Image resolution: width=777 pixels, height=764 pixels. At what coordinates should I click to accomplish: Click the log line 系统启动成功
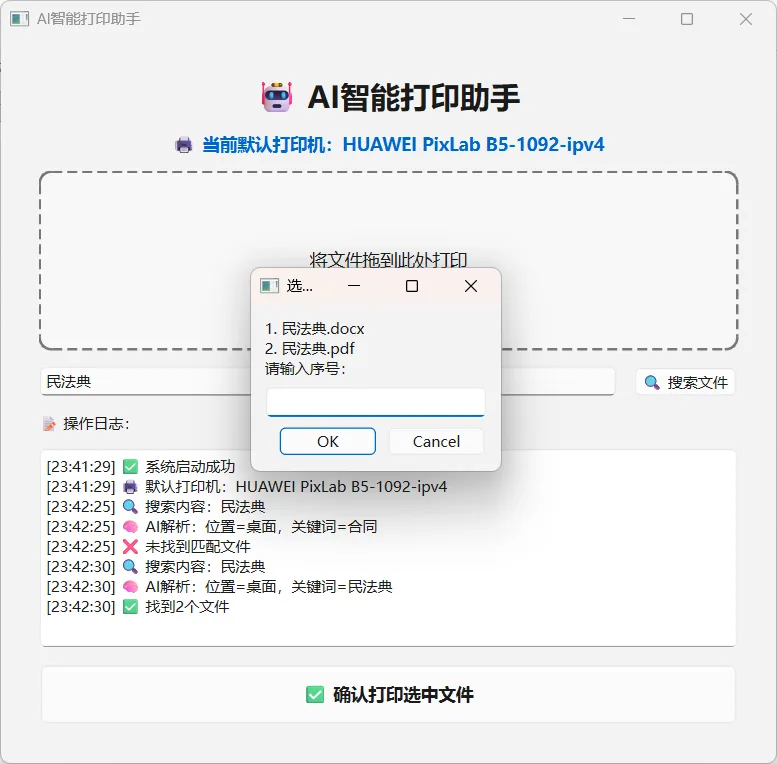click(141, 467)
